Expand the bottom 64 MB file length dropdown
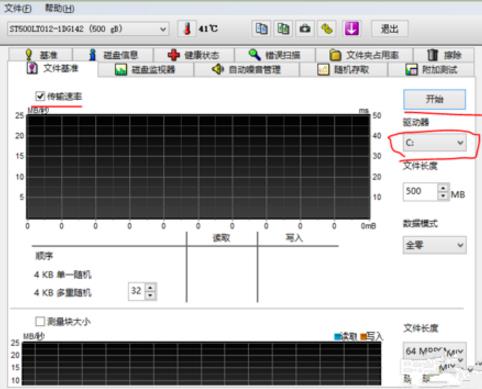Viewport: 482px width, 389px height. 434,351
